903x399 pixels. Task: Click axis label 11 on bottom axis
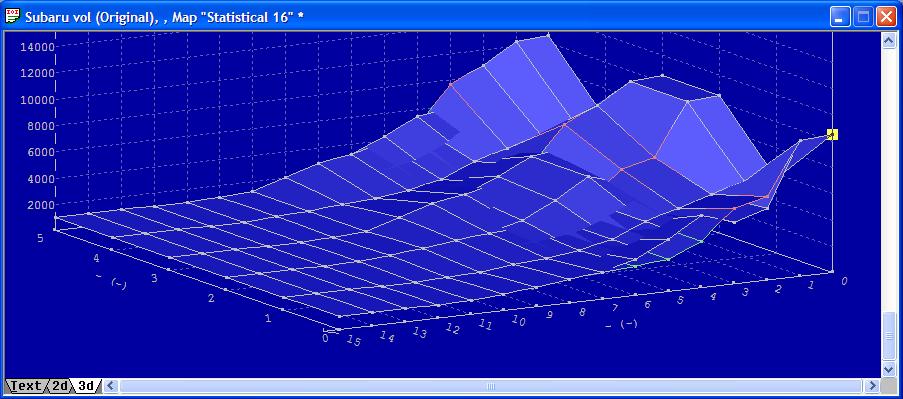click(x=485, y=325)
